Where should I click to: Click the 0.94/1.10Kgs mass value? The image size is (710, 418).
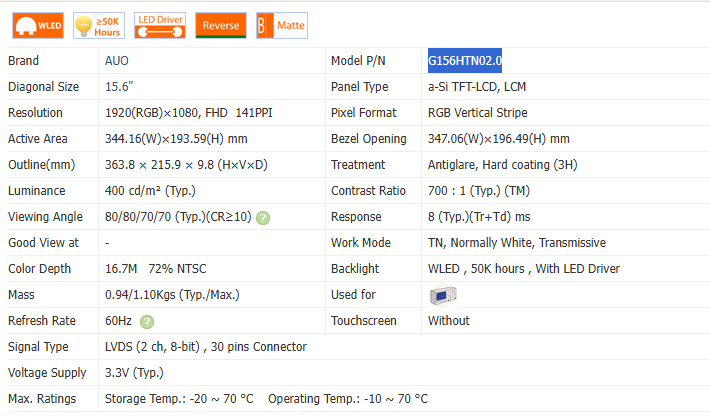172,295
